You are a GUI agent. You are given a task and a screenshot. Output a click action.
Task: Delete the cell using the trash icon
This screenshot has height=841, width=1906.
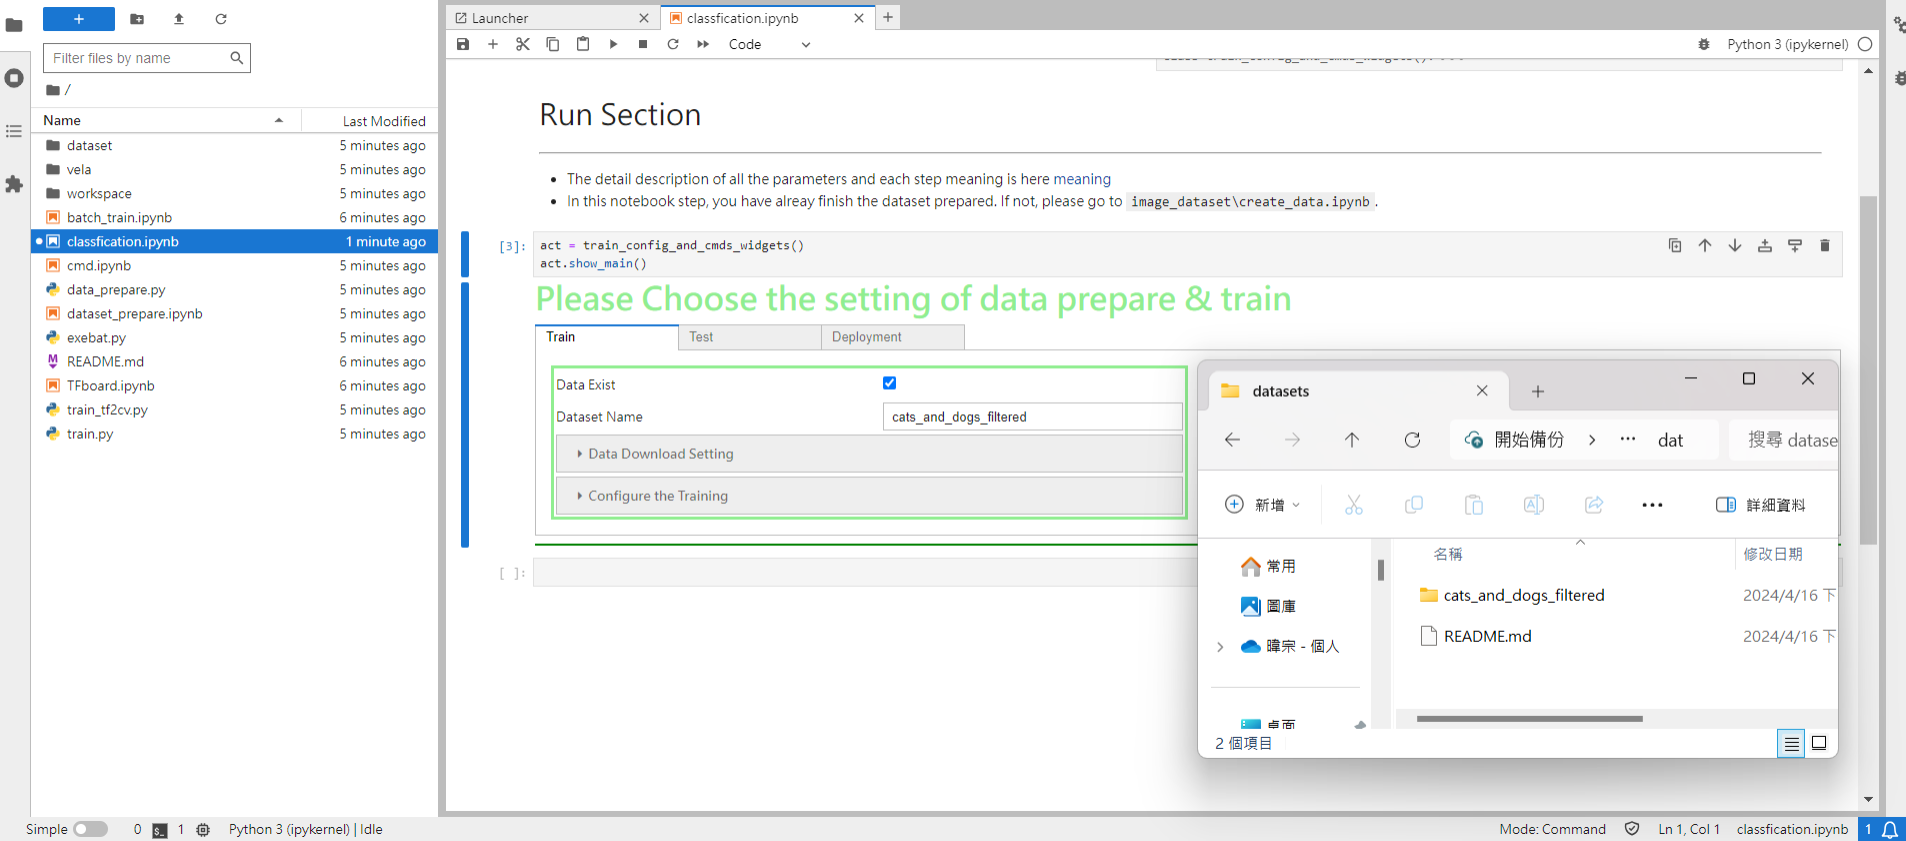click(x=1824, y=246)
